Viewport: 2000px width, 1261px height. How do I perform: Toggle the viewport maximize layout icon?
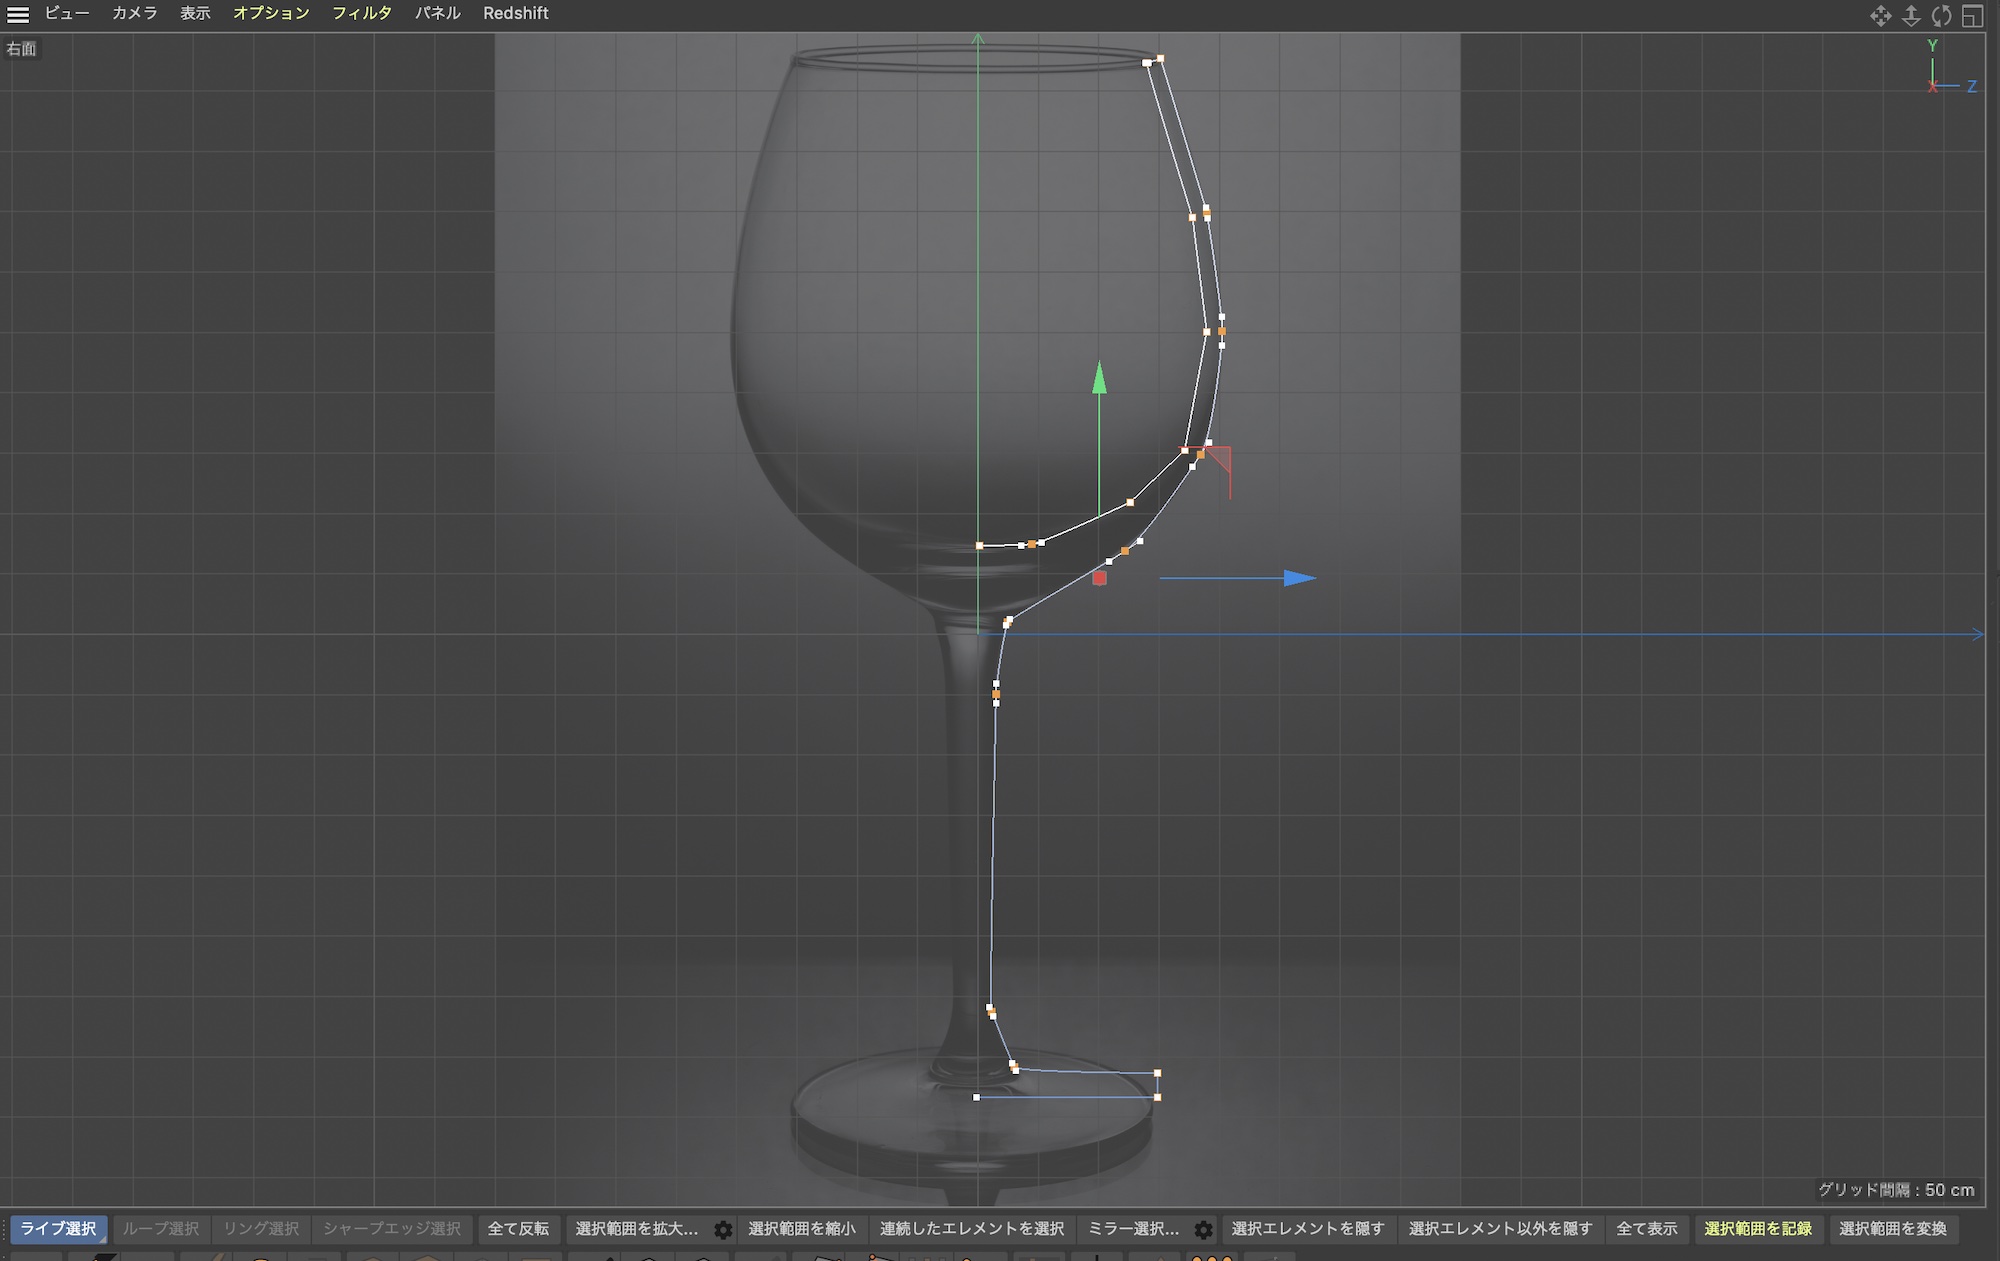[1972, 16]
